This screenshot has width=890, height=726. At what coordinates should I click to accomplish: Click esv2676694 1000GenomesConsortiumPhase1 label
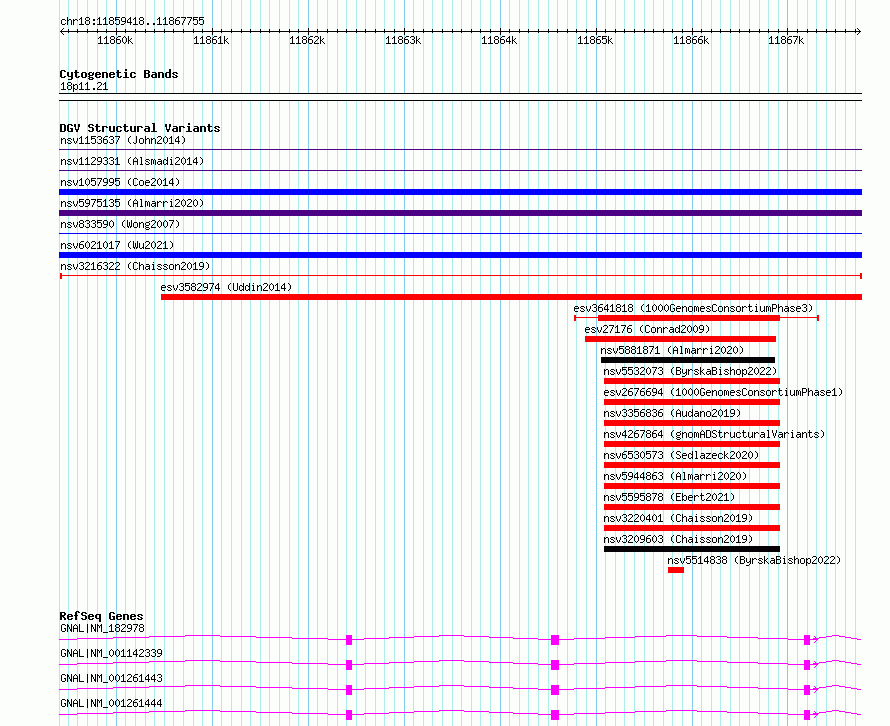(723, 392)
